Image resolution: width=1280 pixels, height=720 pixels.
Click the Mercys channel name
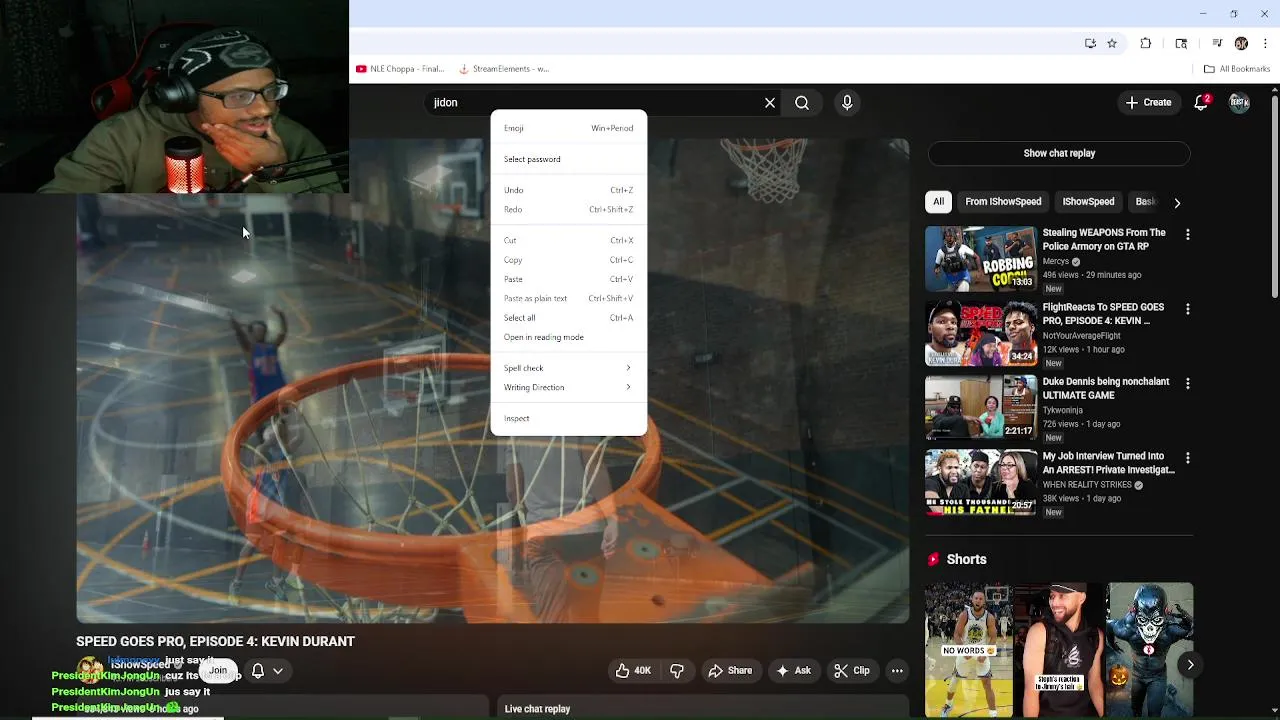pyautogui.click(x=1056, y=261)
